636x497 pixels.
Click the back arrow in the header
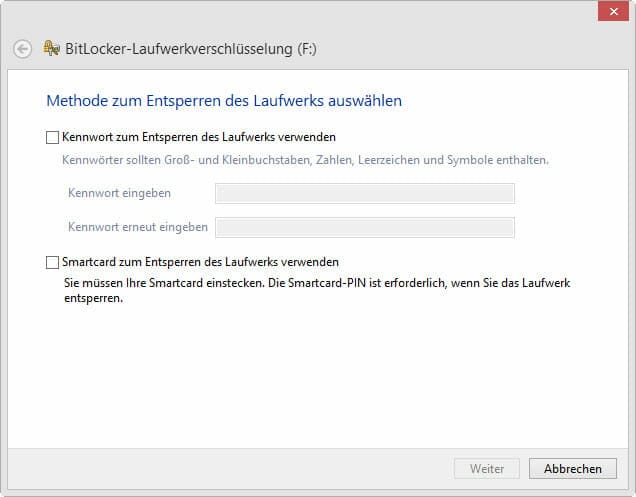click(x=22, y=48)
